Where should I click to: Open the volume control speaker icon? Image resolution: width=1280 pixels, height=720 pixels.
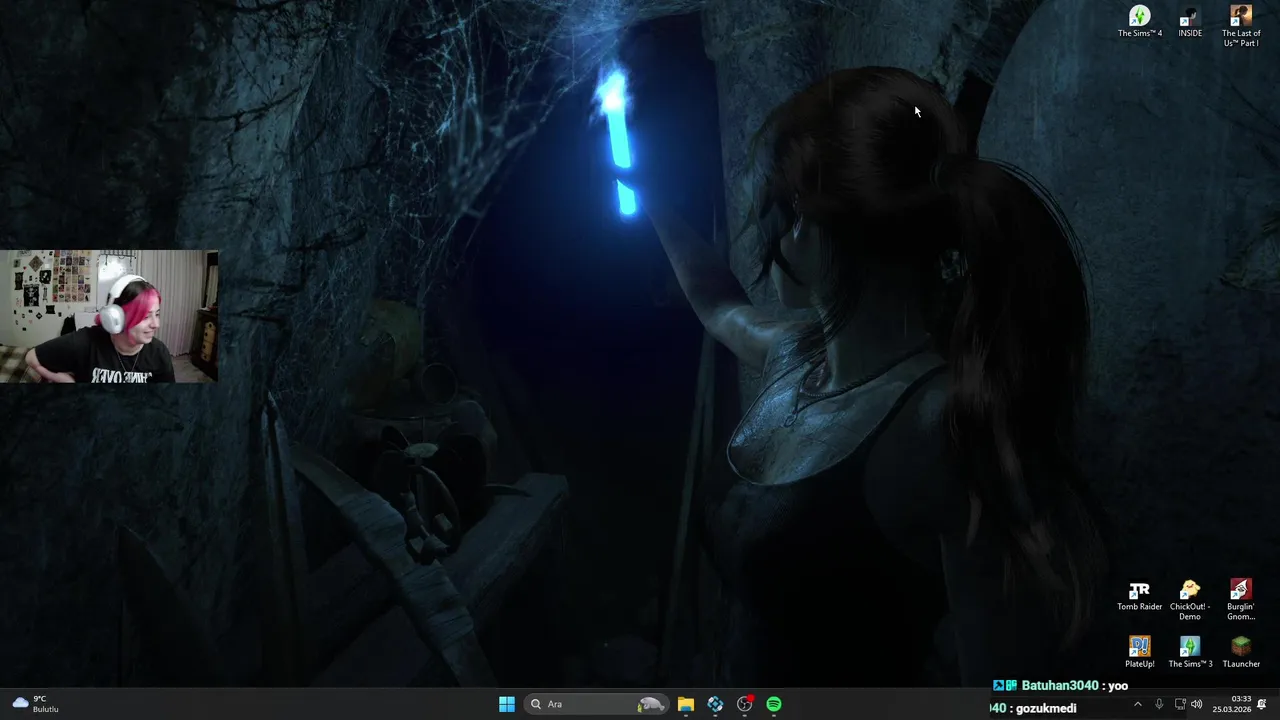(x=1197, y=704)
